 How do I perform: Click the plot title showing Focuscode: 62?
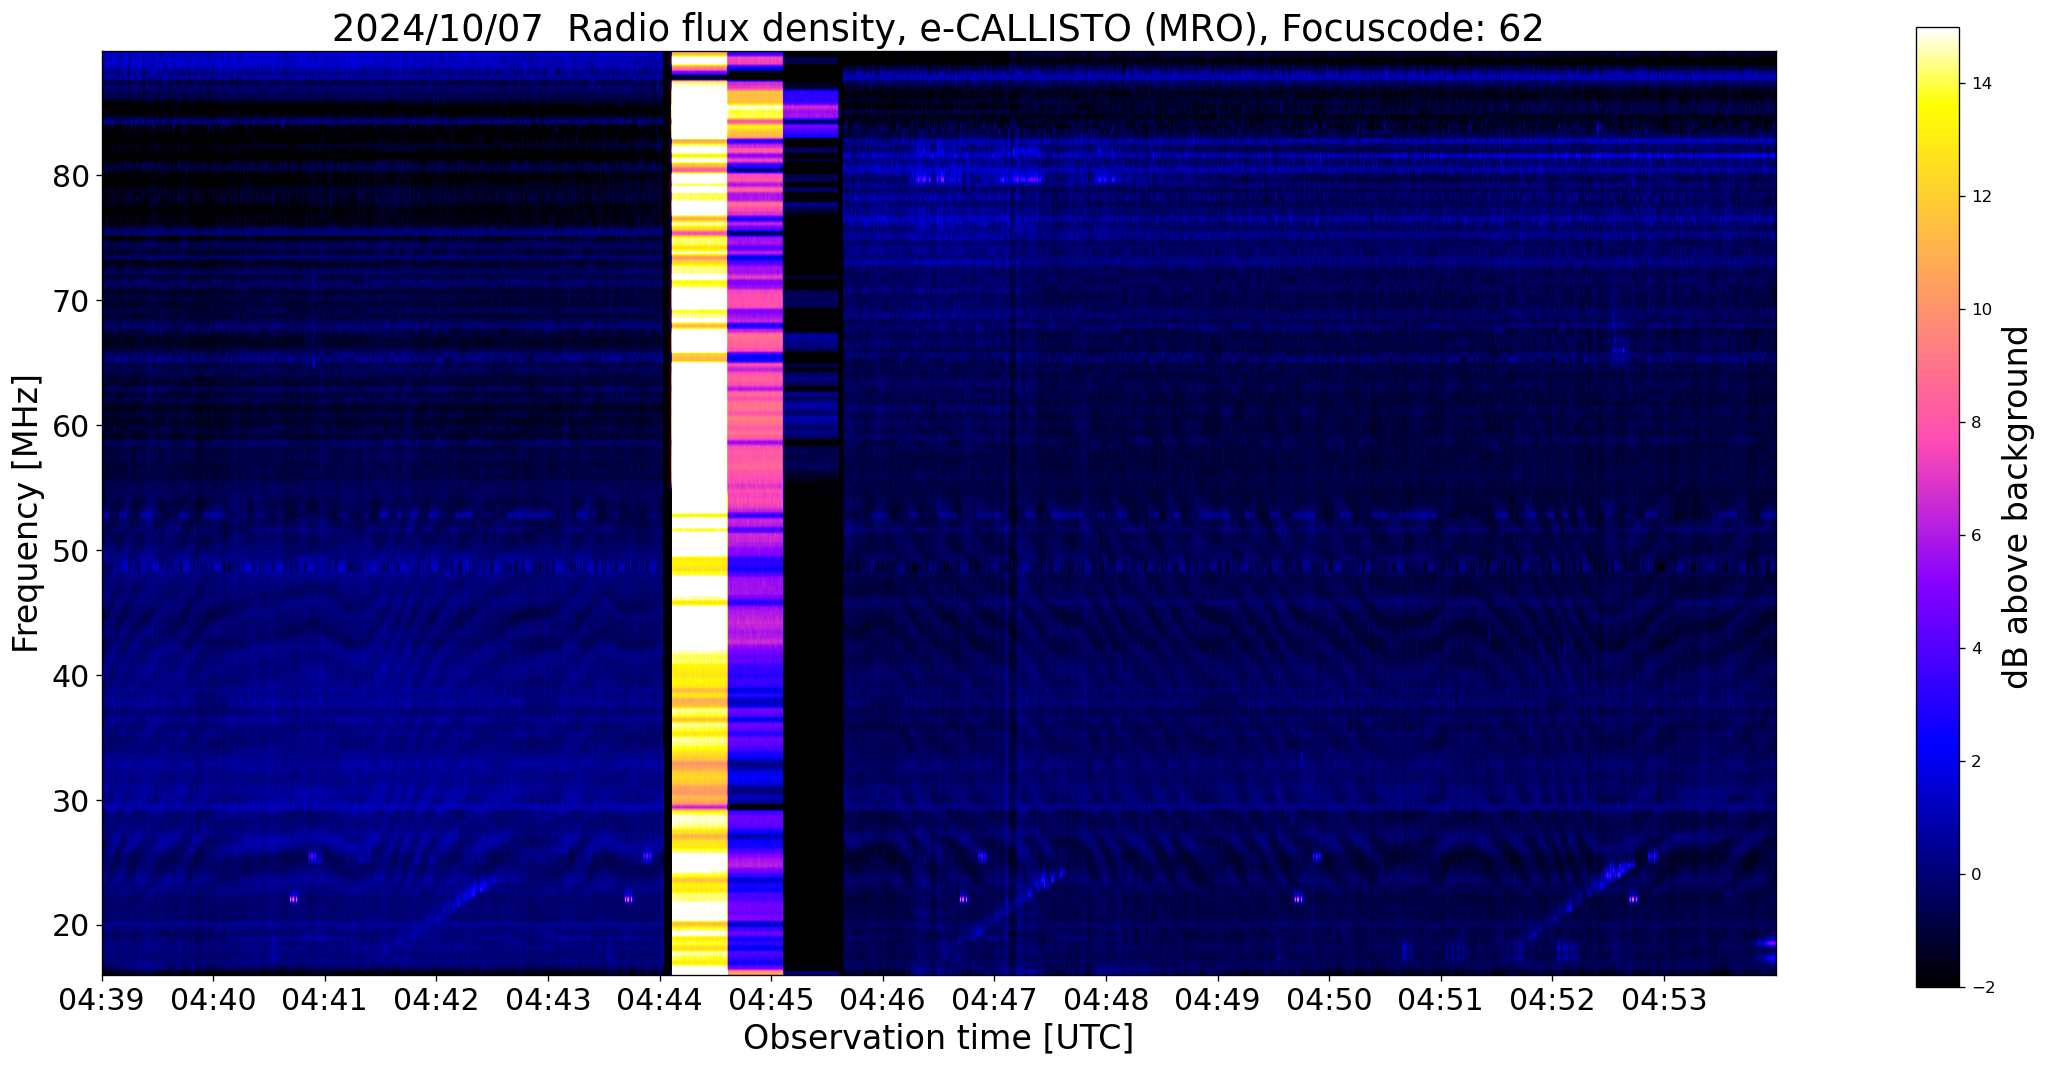pos(938,28)
